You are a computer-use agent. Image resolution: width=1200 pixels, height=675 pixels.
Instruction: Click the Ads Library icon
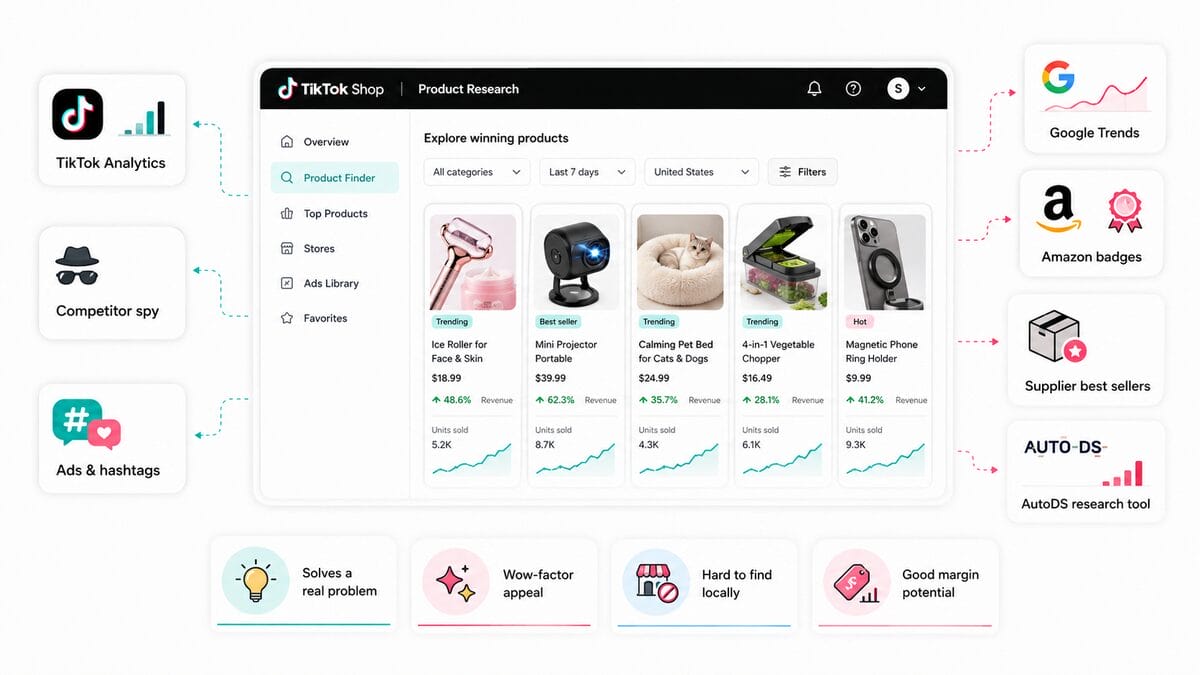coord(288,283)
